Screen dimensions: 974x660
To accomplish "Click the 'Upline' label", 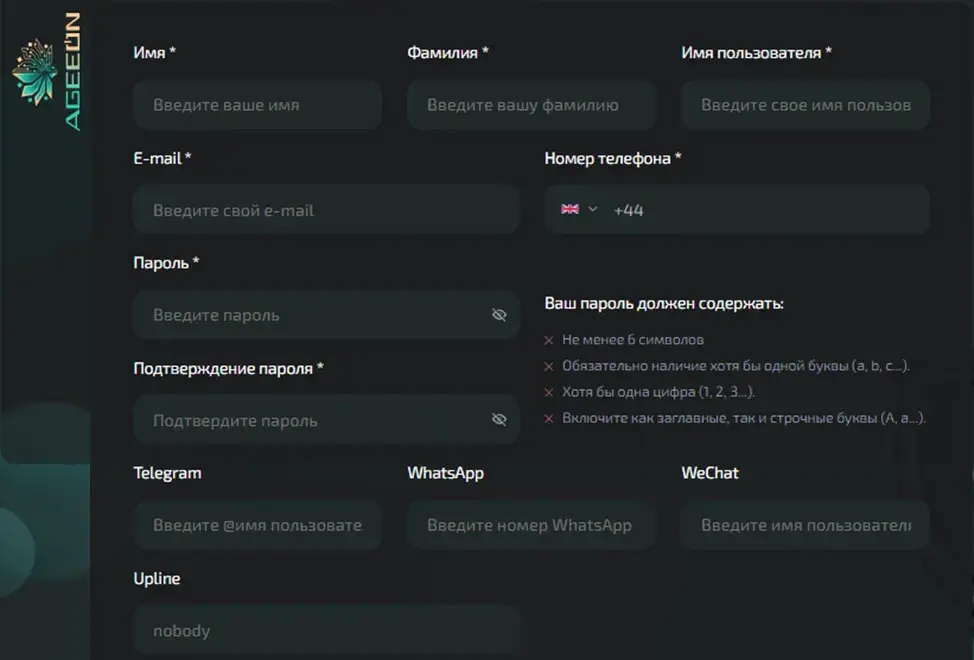I will coord(157,579).
